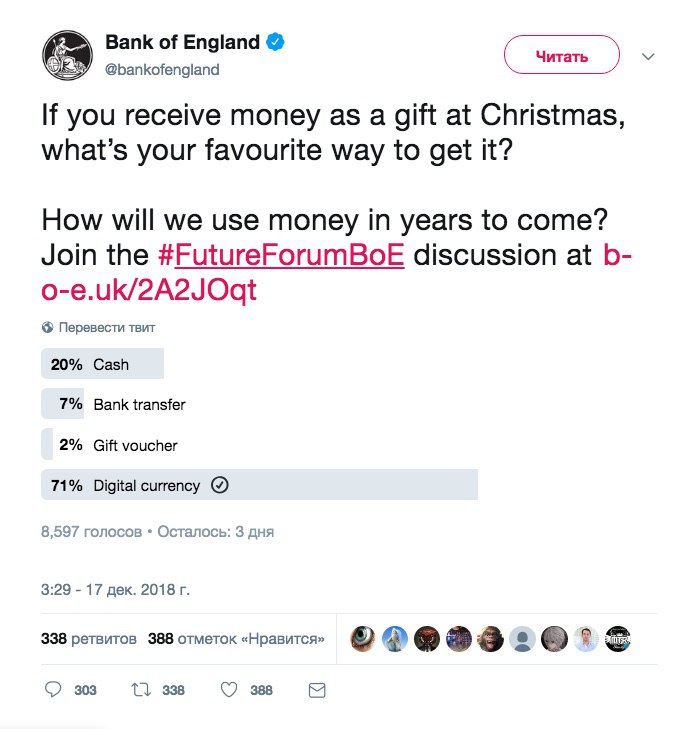Image resolution: width=695 pixels, height=729 pixels.
Task: Click the reply speech bubble icon
Action: click(54, 690)
